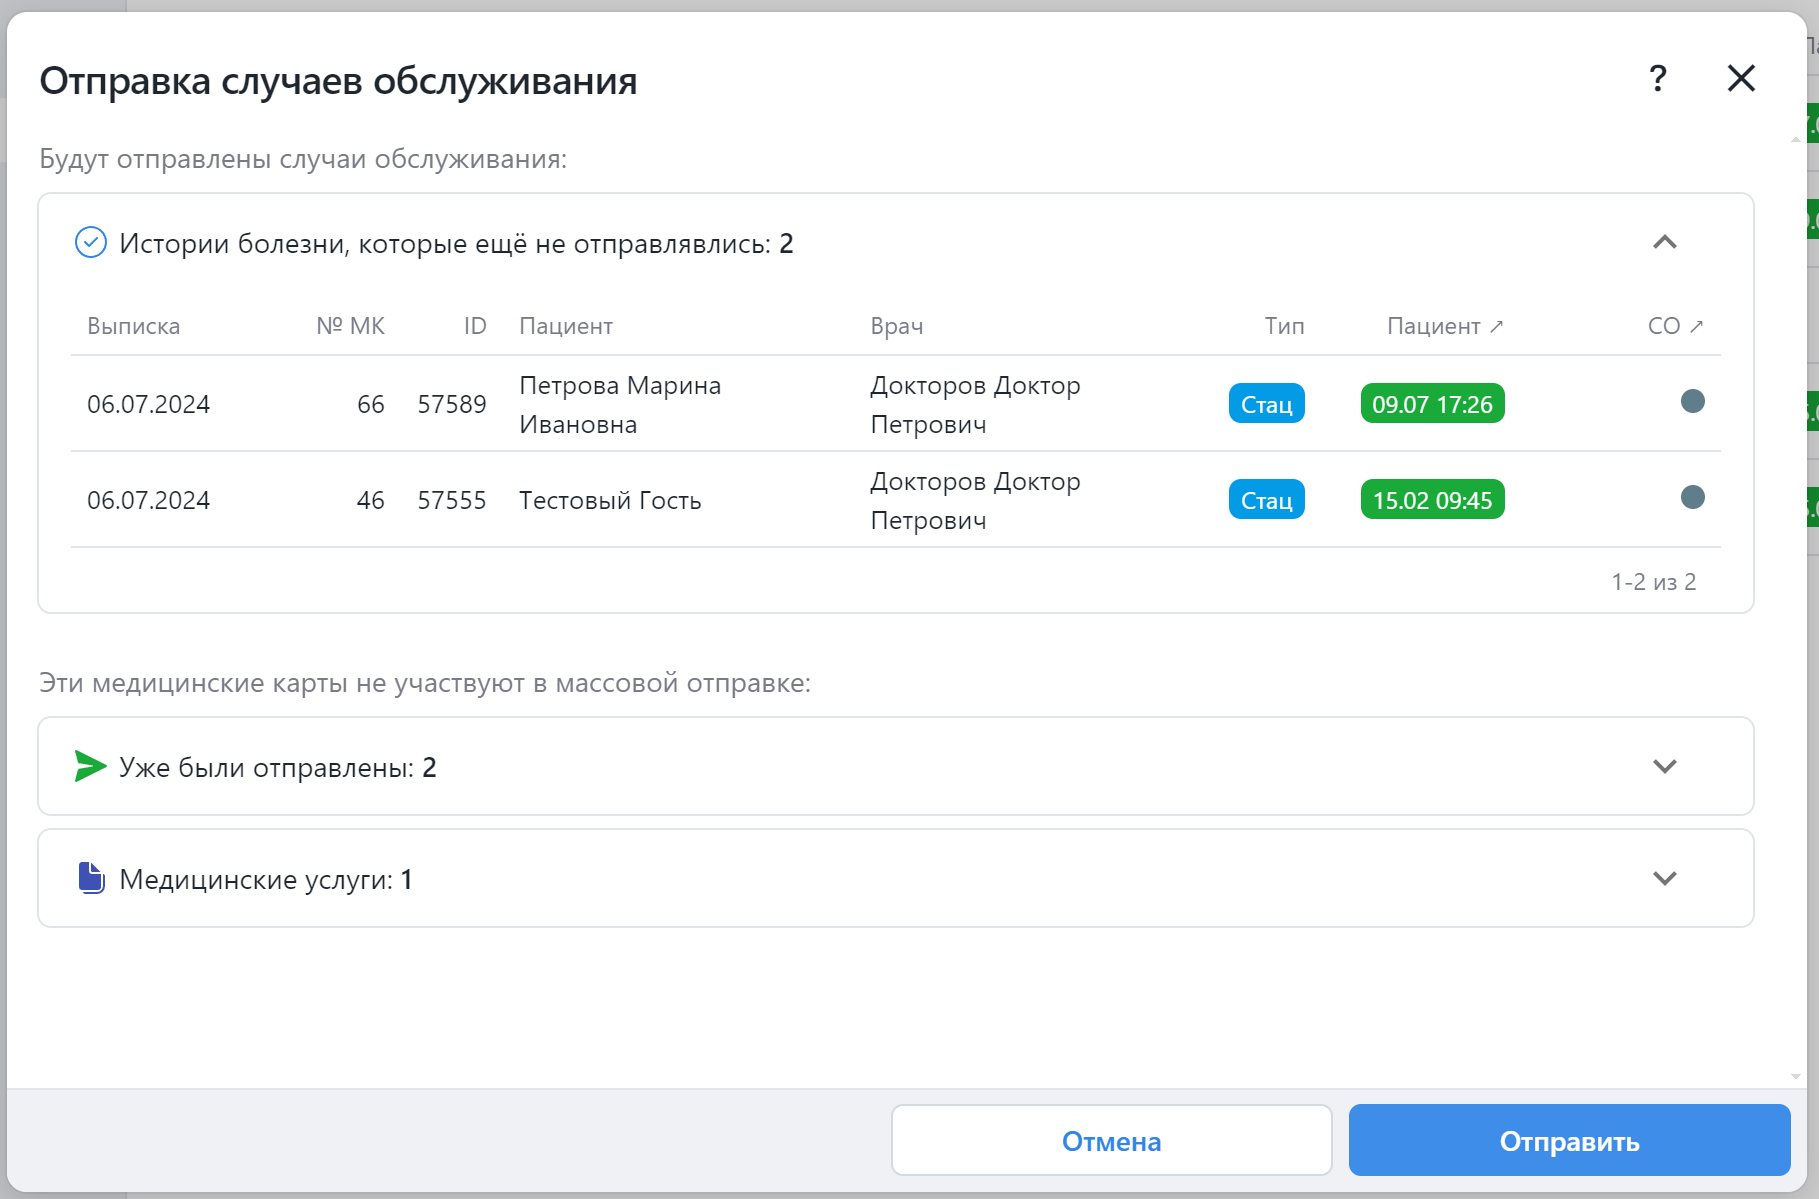This screenshot has width=1819, height=1199.
Task: Click the 'CO ↗' column header
Action: tap(1674, 326)
